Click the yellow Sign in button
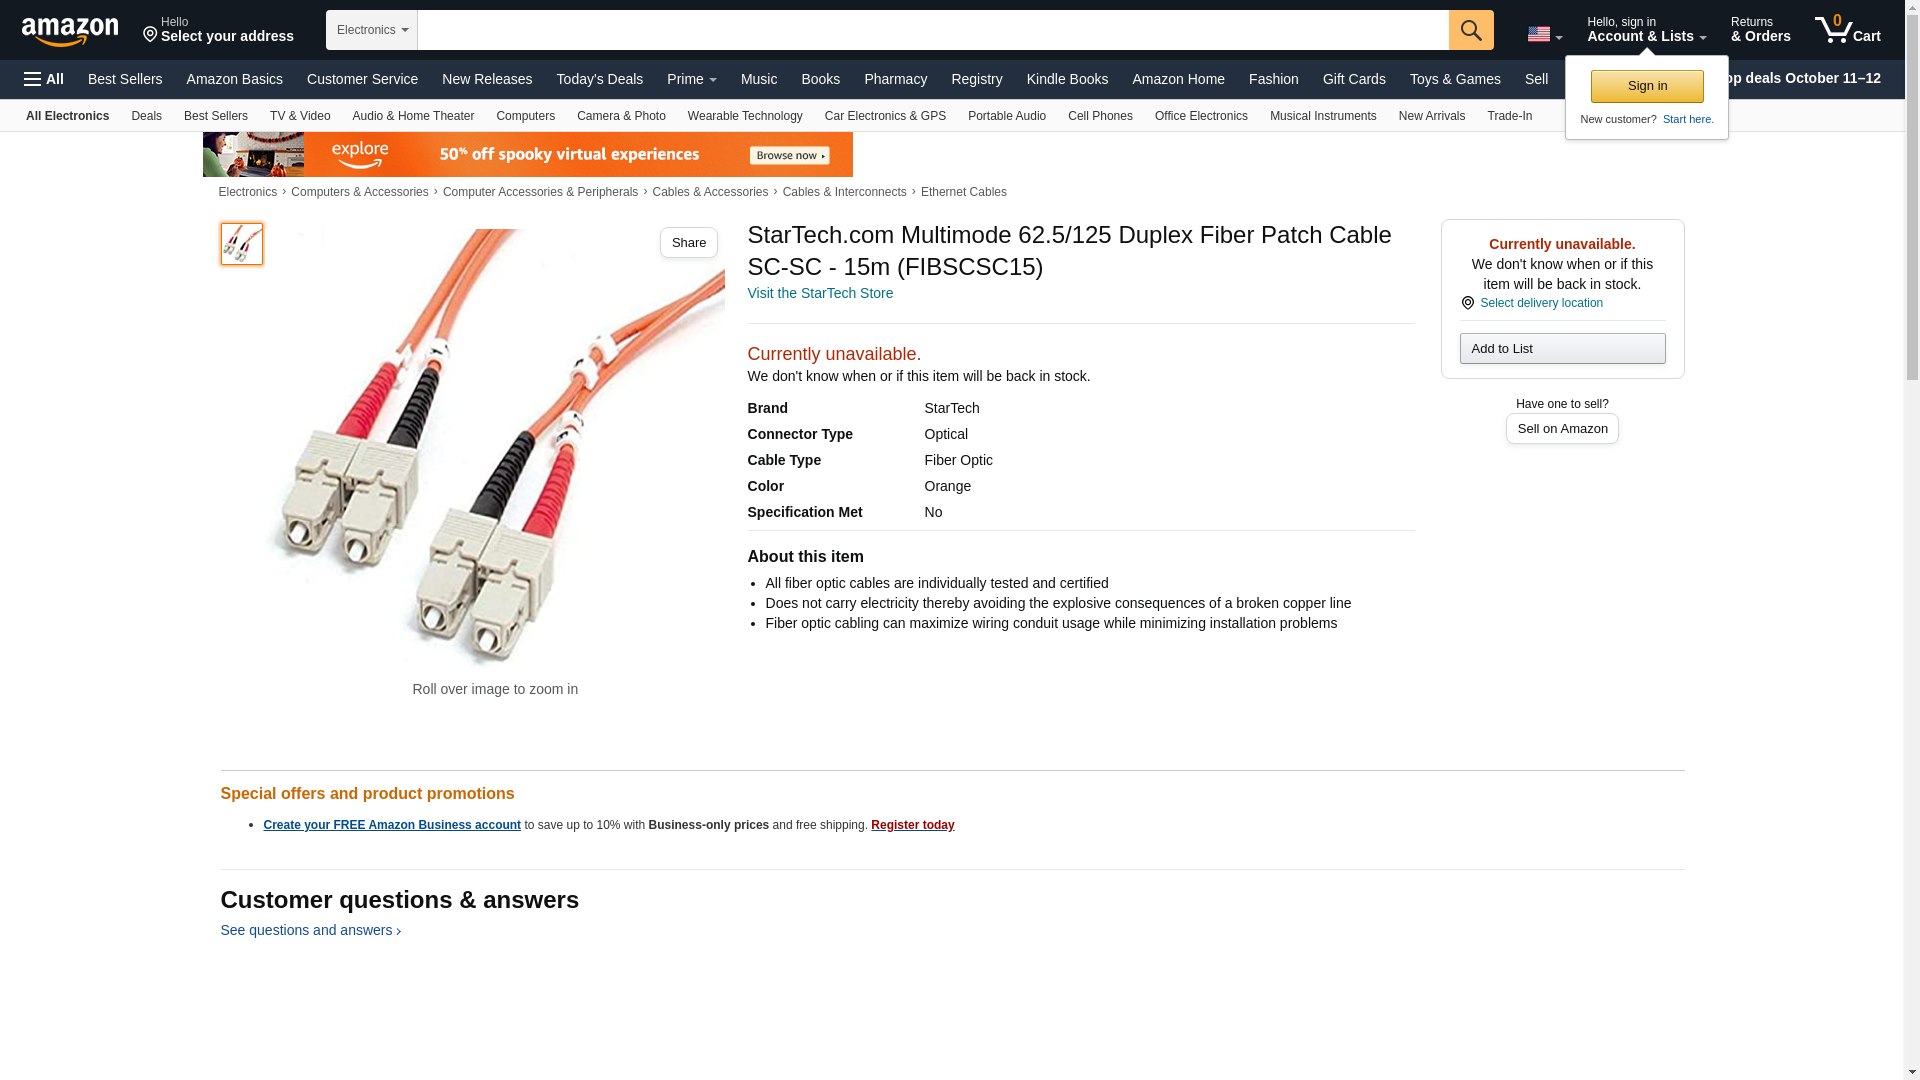This screenshot has height=1080, width=1920. pyautogui.click(x=1647, y=86)
